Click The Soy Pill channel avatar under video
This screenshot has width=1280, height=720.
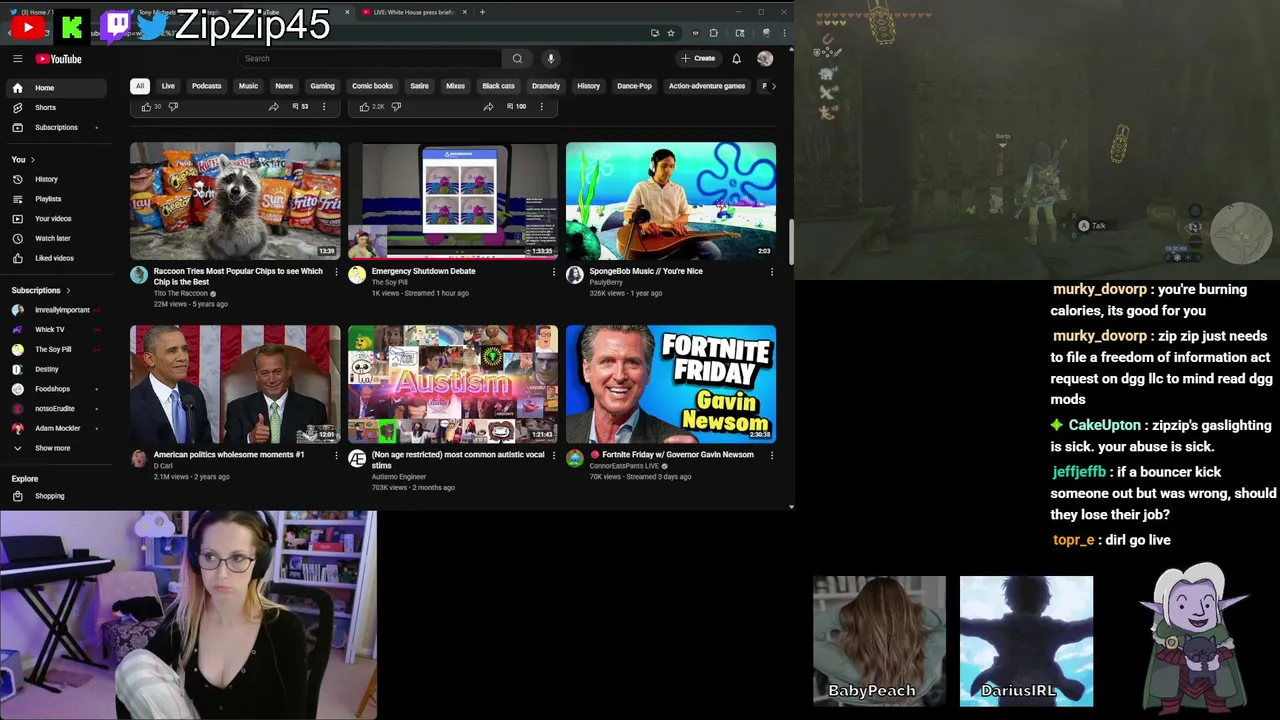pos(357,275)
